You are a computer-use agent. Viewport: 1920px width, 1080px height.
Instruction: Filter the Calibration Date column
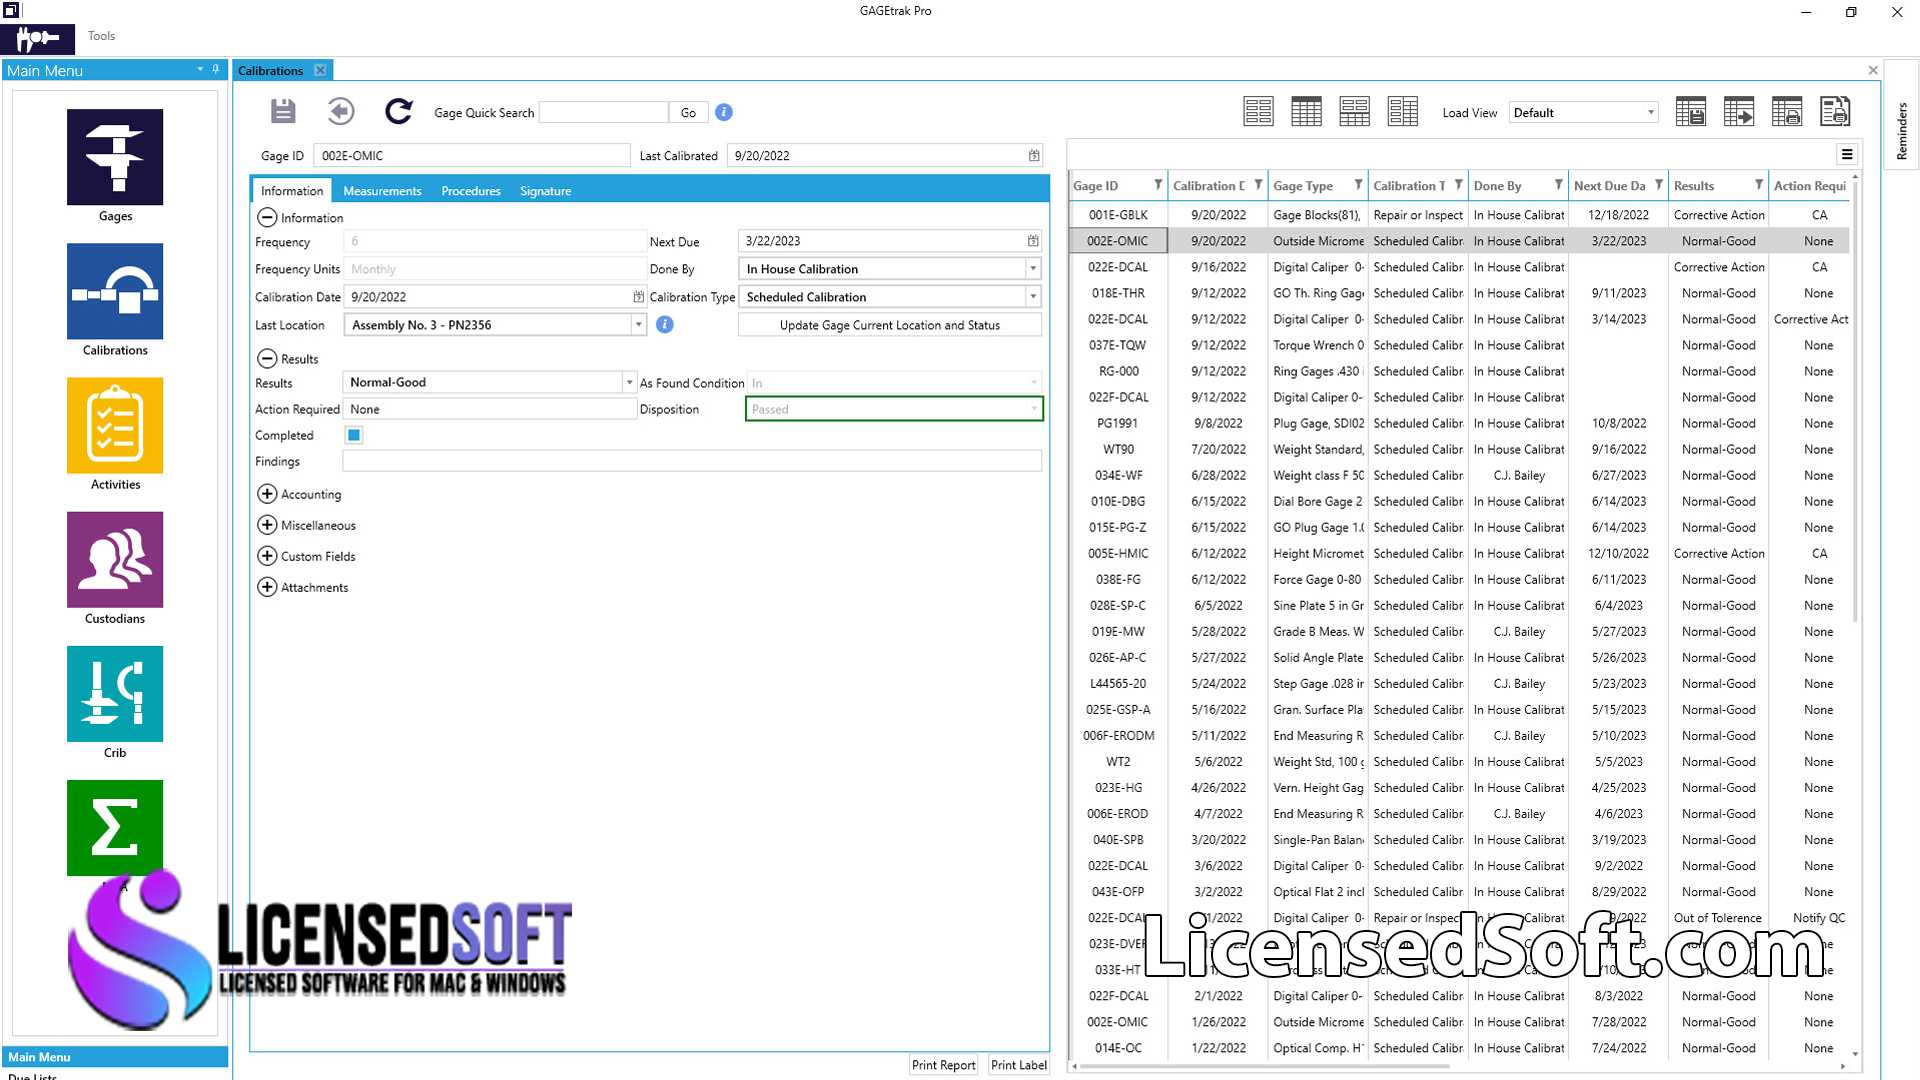[x=1258, y=185]
